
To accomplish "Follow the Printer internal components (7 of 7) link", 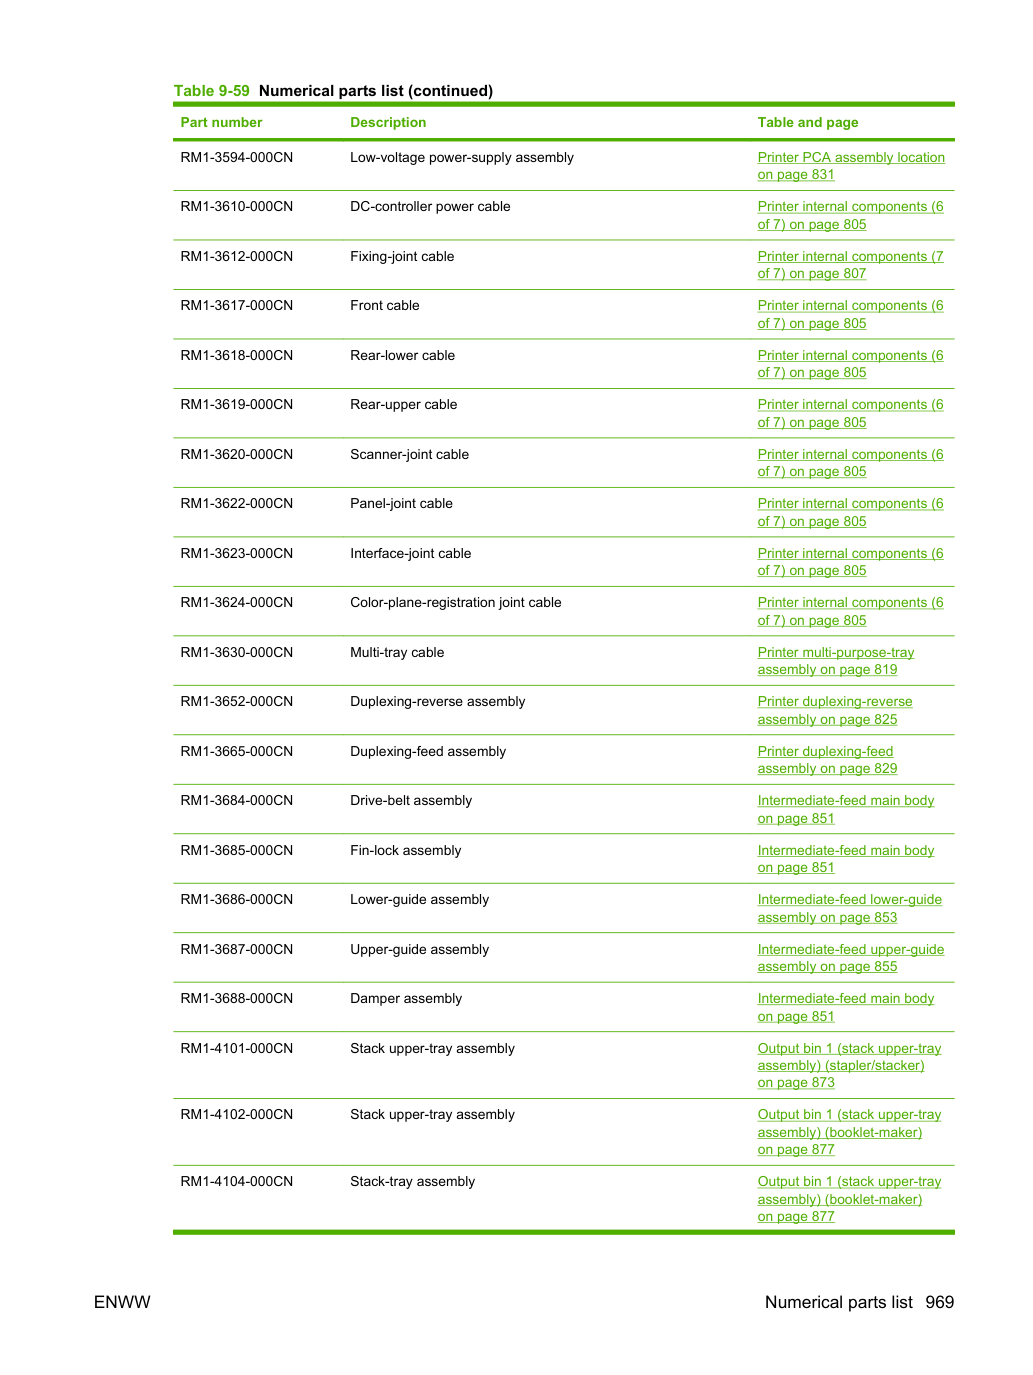I will 850,265.
